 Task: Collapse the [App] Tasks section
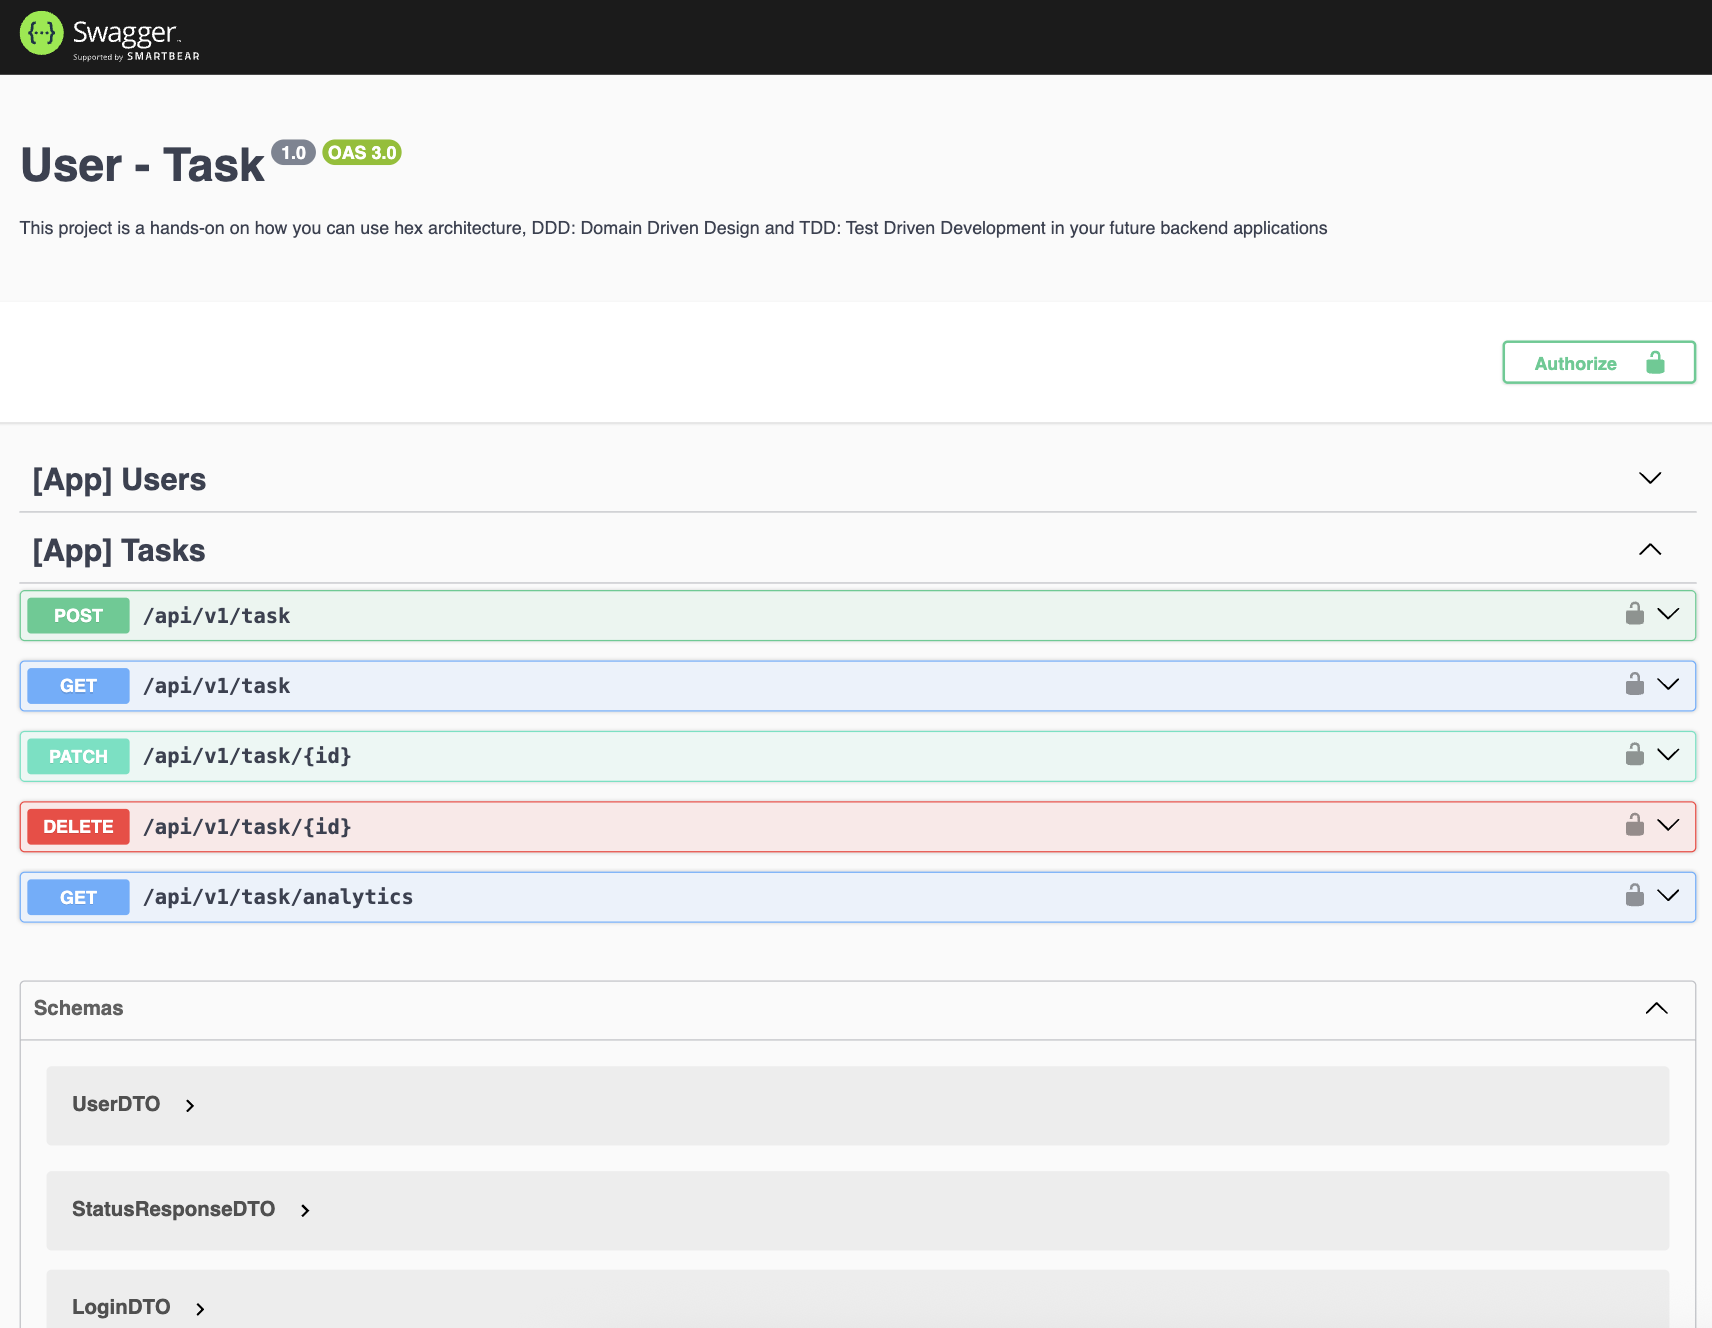pyautogui.click(x=1650, y=549)
